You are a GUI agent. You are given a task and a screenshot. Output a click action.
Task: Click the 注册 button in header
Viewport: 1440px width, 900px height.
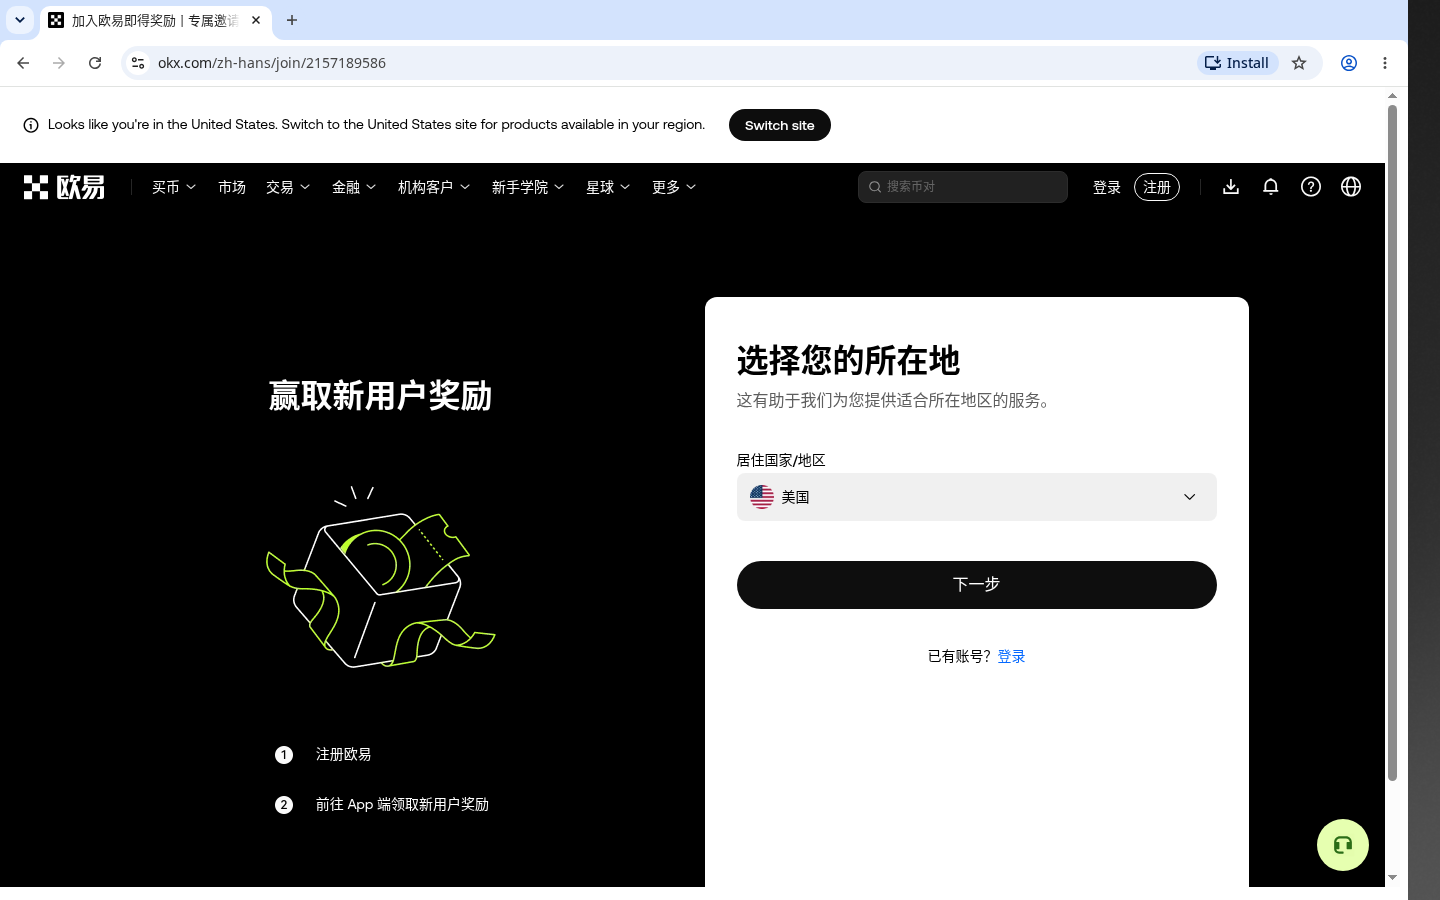(x=1157, y=187)
